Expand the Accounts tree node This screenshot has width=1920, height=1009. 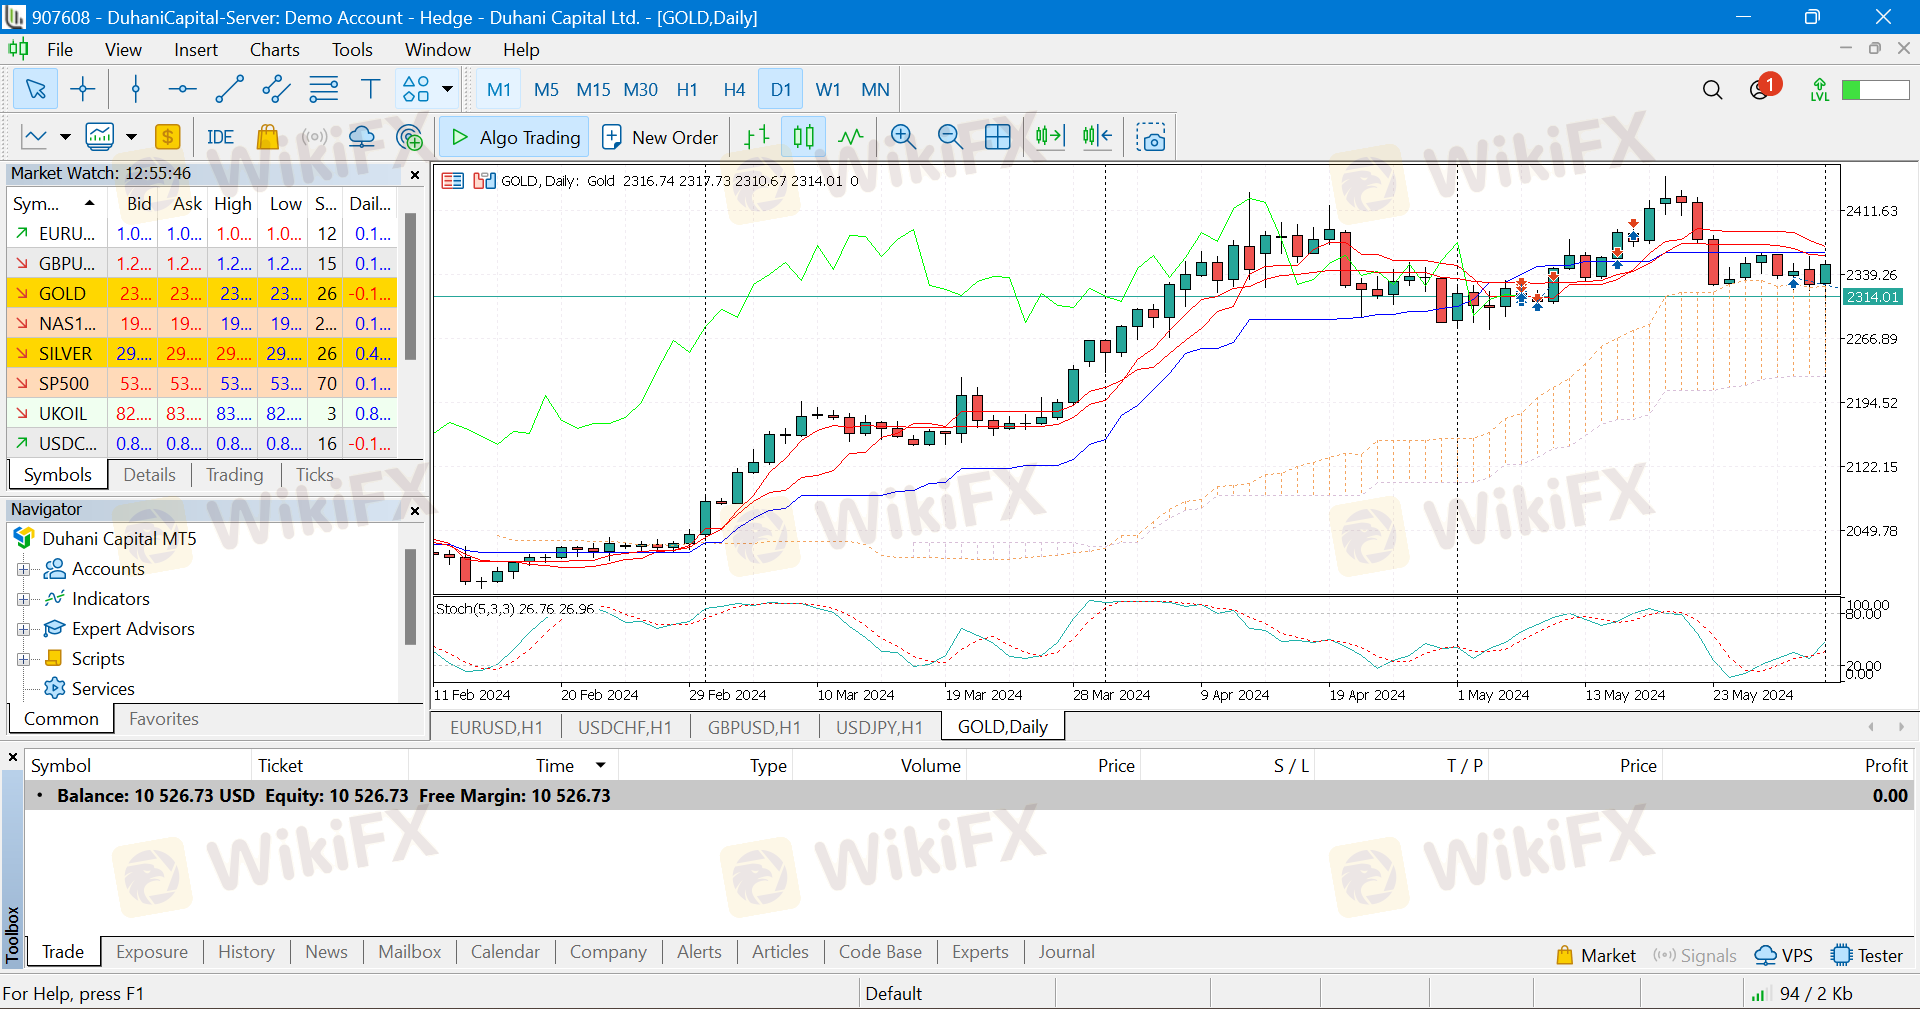coord(23,569)
